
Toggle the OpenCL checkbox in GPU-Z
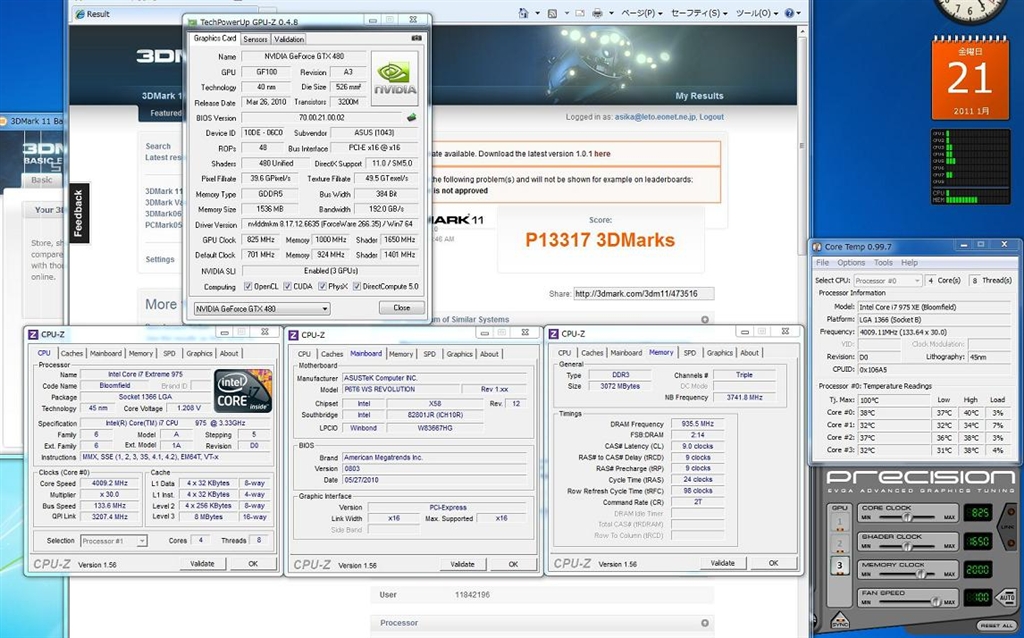tap(248, 286)
